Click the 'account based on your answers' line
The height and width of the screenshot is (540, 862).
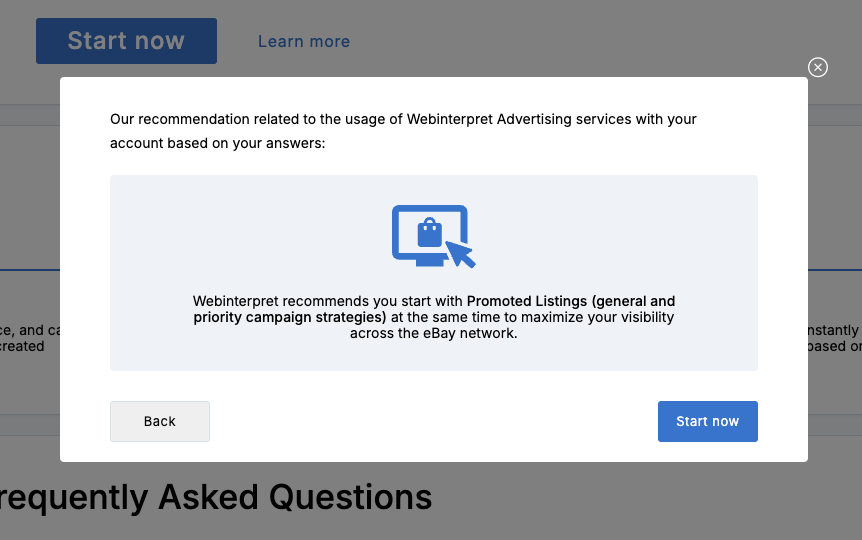(218, 144)
